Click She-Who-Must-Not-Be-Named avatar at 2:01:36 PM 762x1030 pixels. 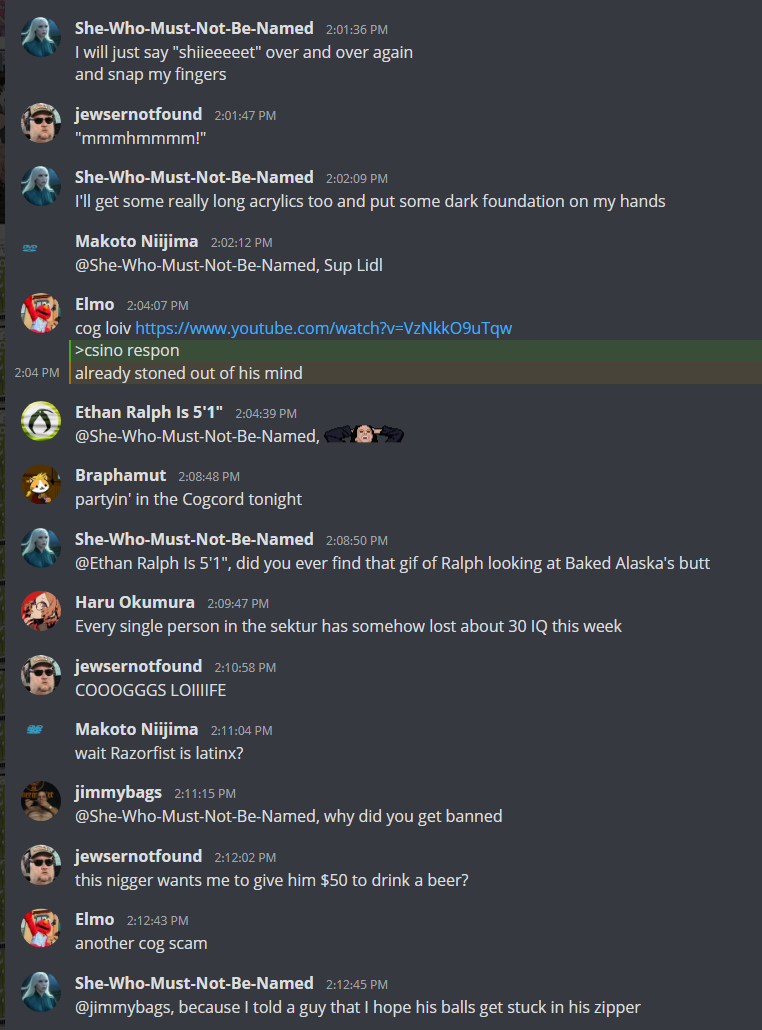41,37
